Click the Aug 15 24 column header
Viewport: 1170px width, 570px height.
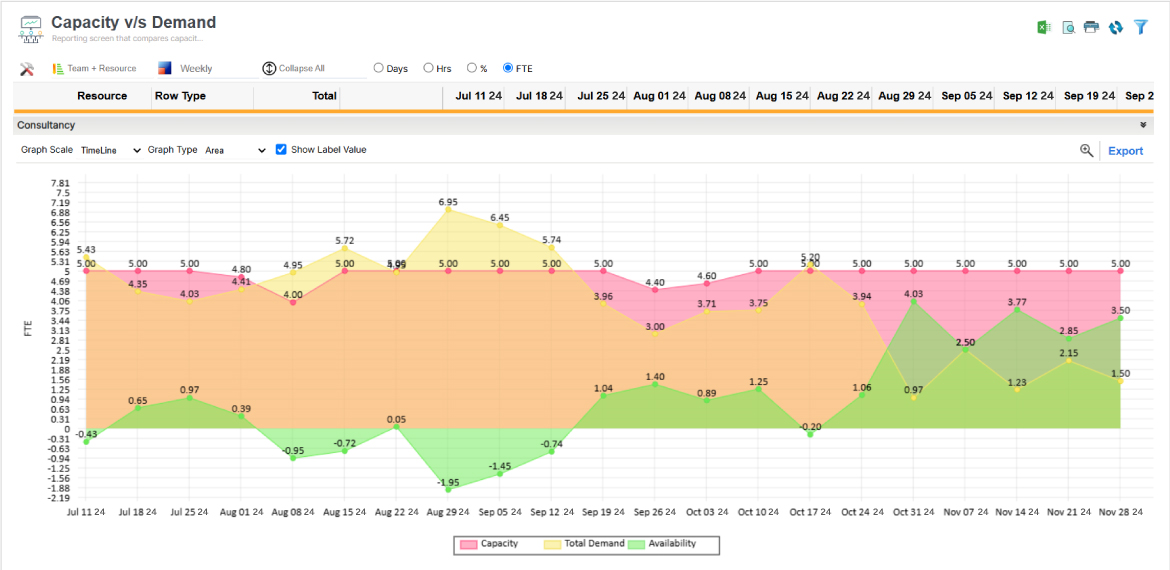(782, 95)
